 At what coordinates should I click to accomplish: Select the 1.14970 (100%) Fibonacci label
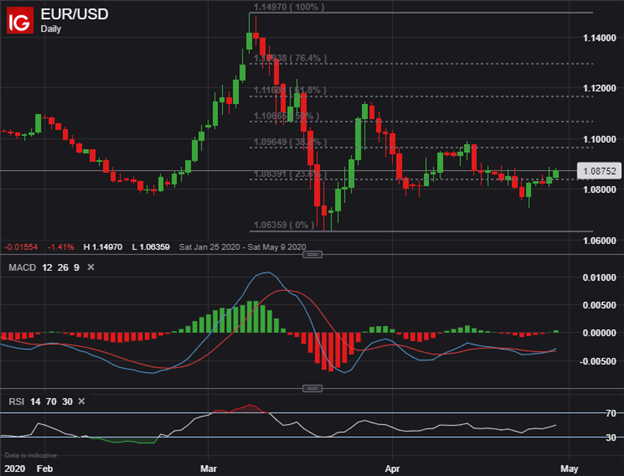click(x=289, y=7)
